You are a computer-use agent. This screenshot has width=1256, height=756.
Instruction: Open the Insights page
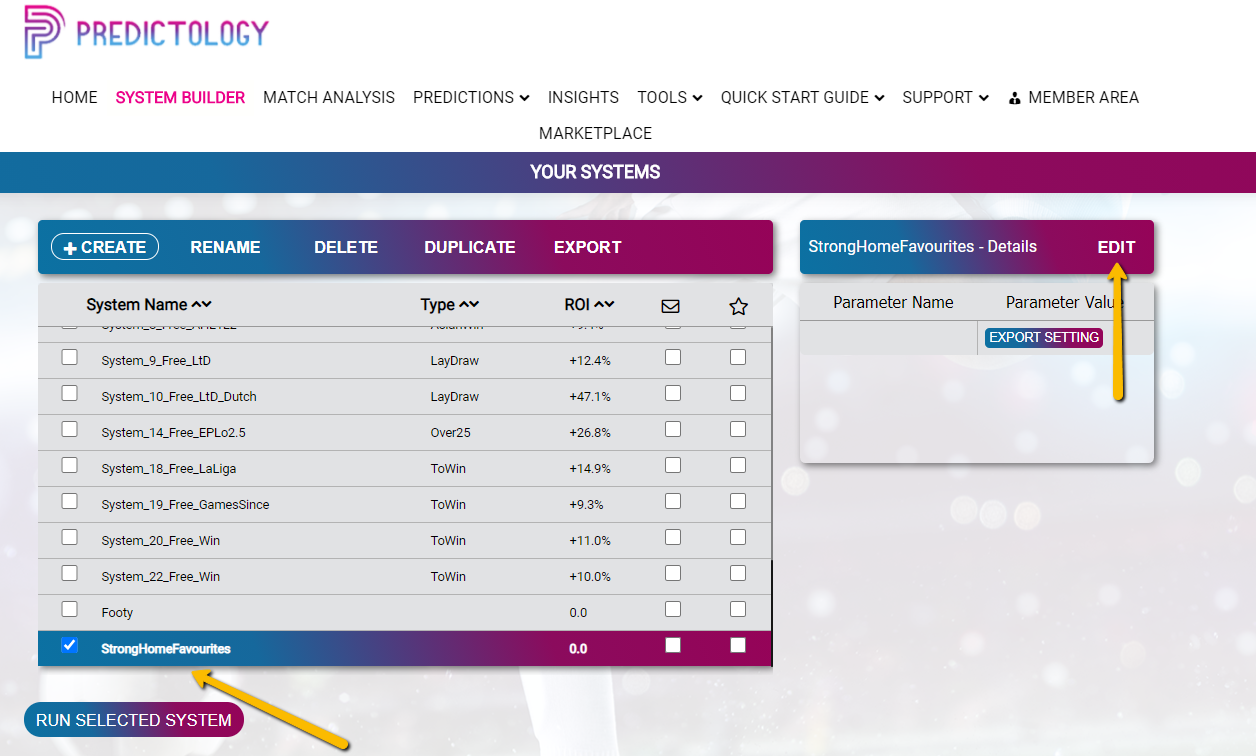point(583,98)
